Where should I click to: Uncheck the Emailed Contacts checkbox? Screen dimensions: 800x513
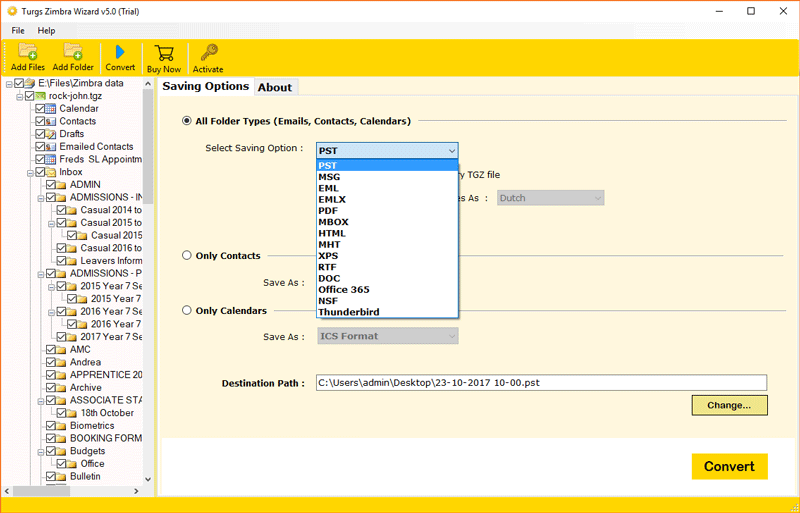(x=40, y=147)
